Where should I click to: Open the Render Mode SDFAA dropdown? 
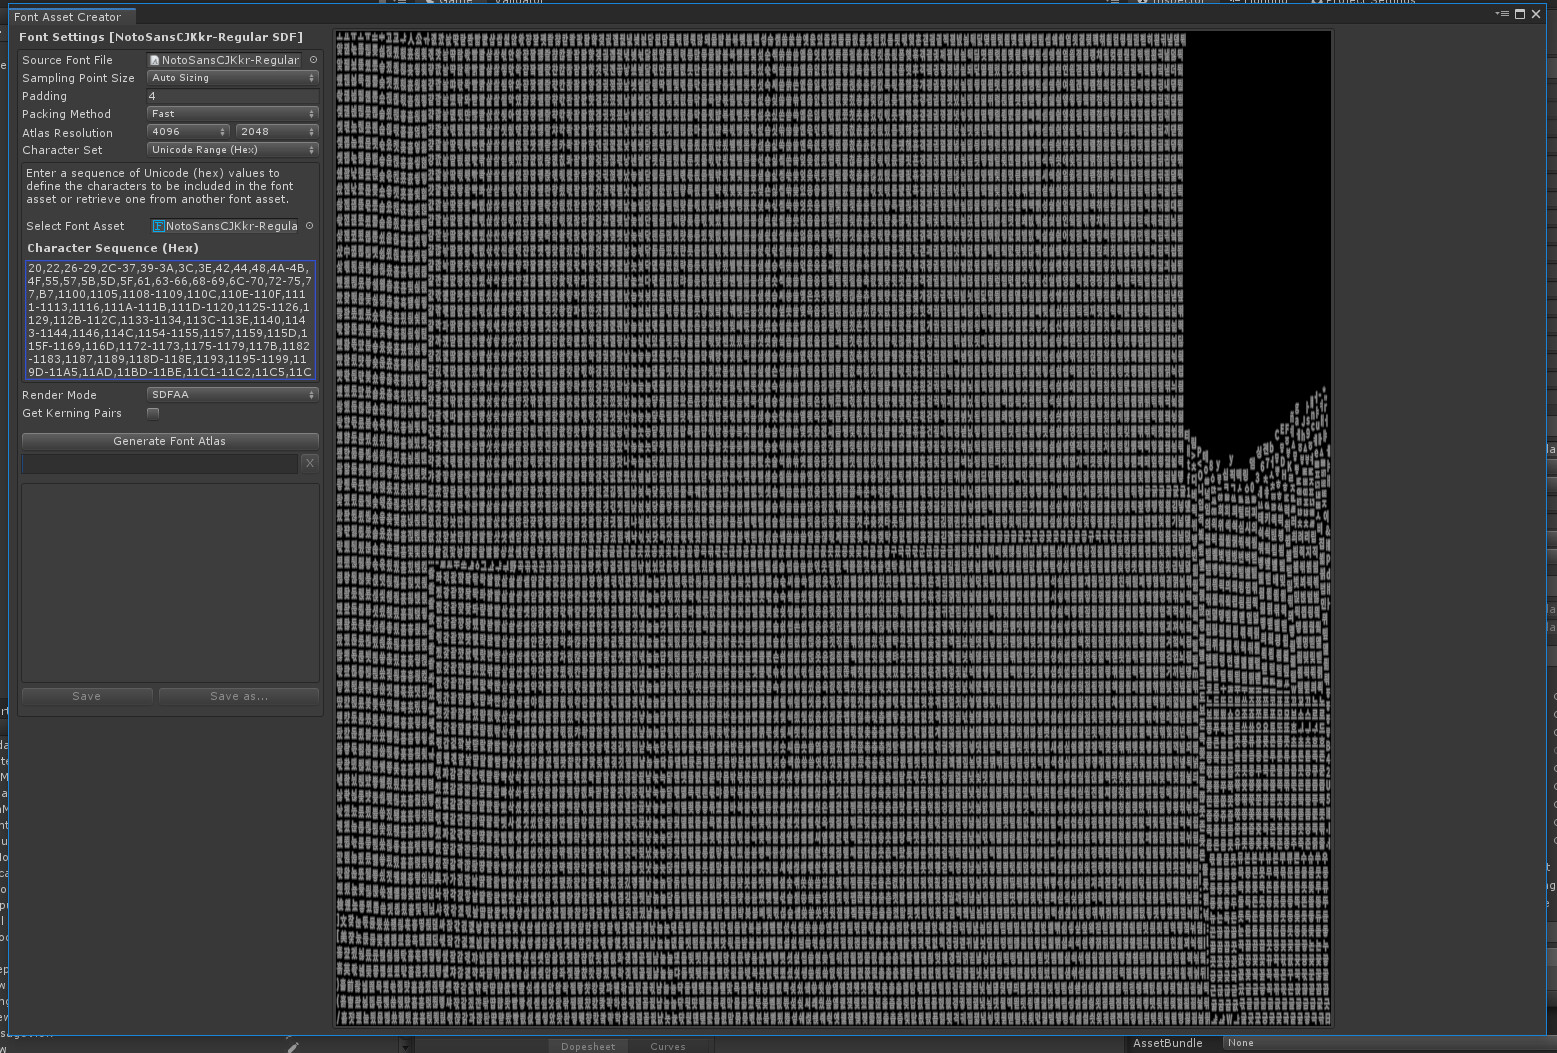tap(232, 394)
